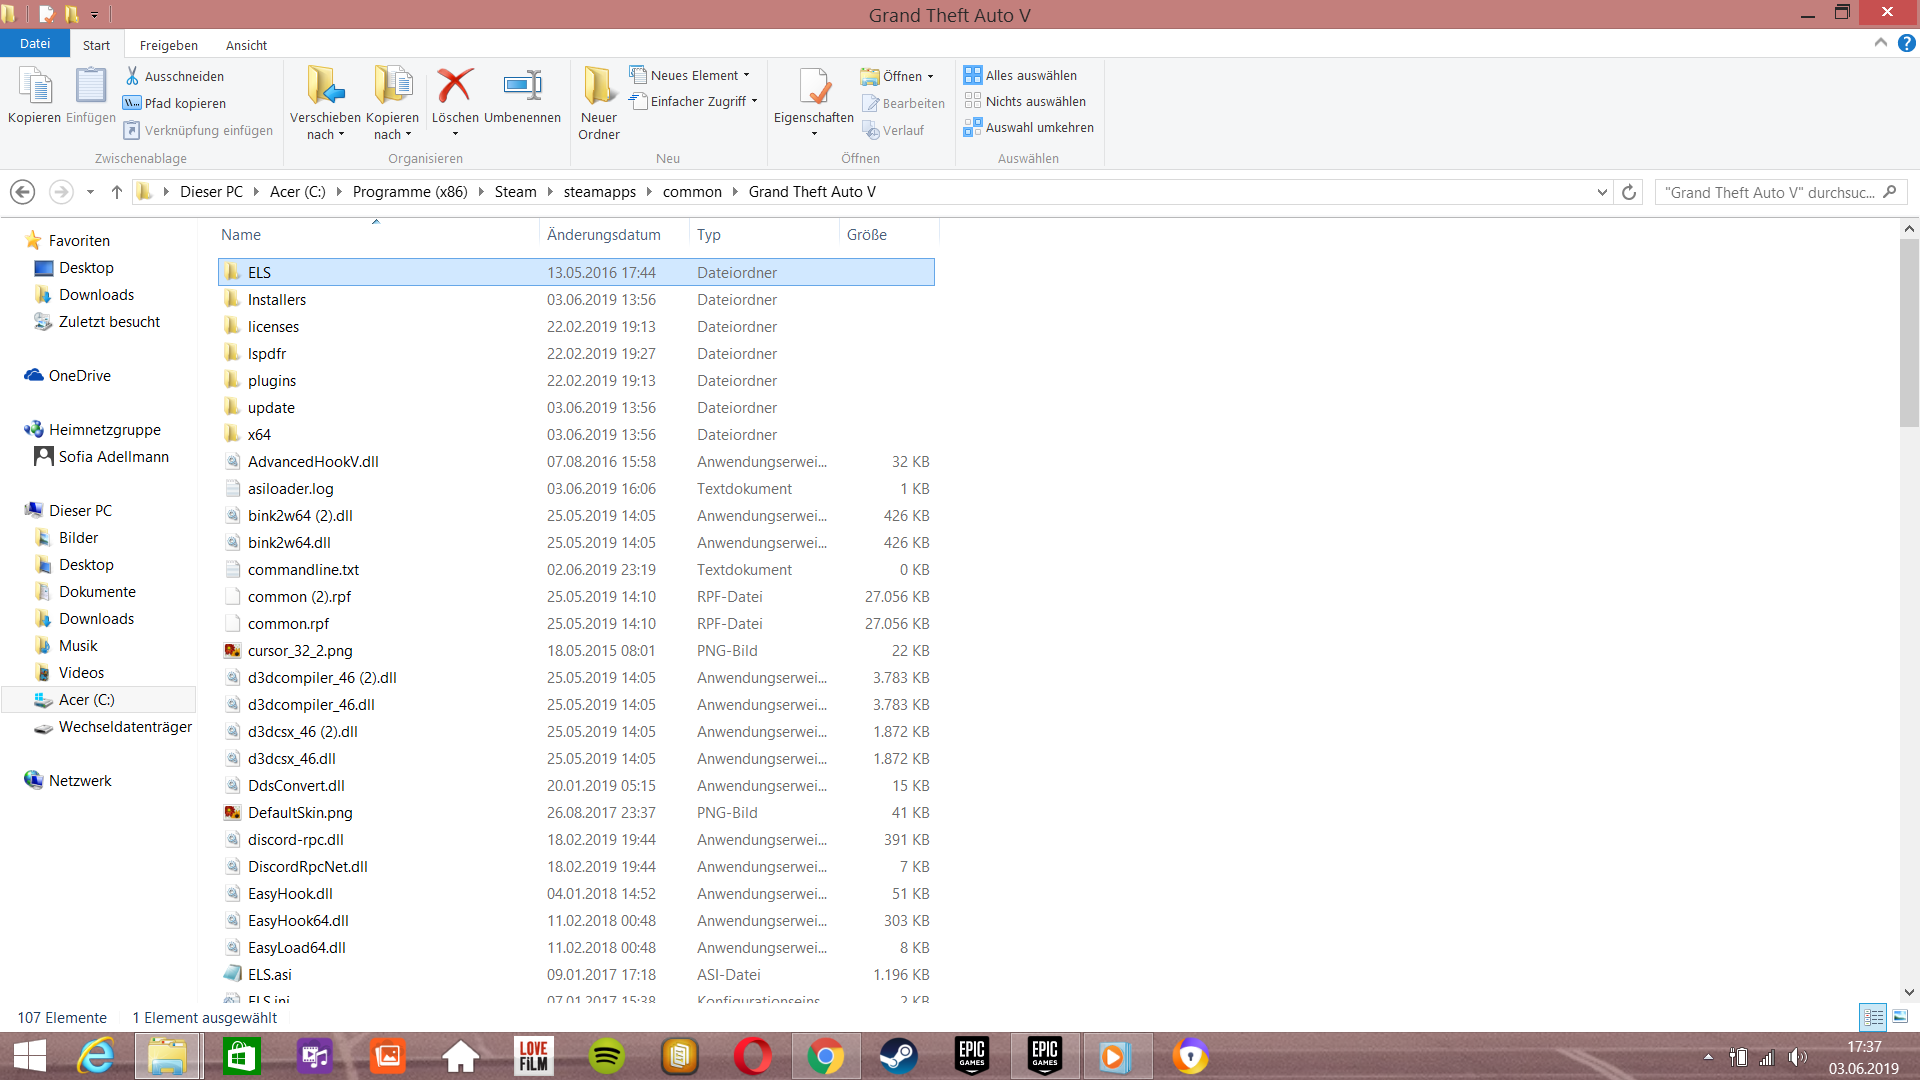Click the refresh button in address bar
The height and width of the screenshot is (1080, 1920).
click(x=1629, y=192)
